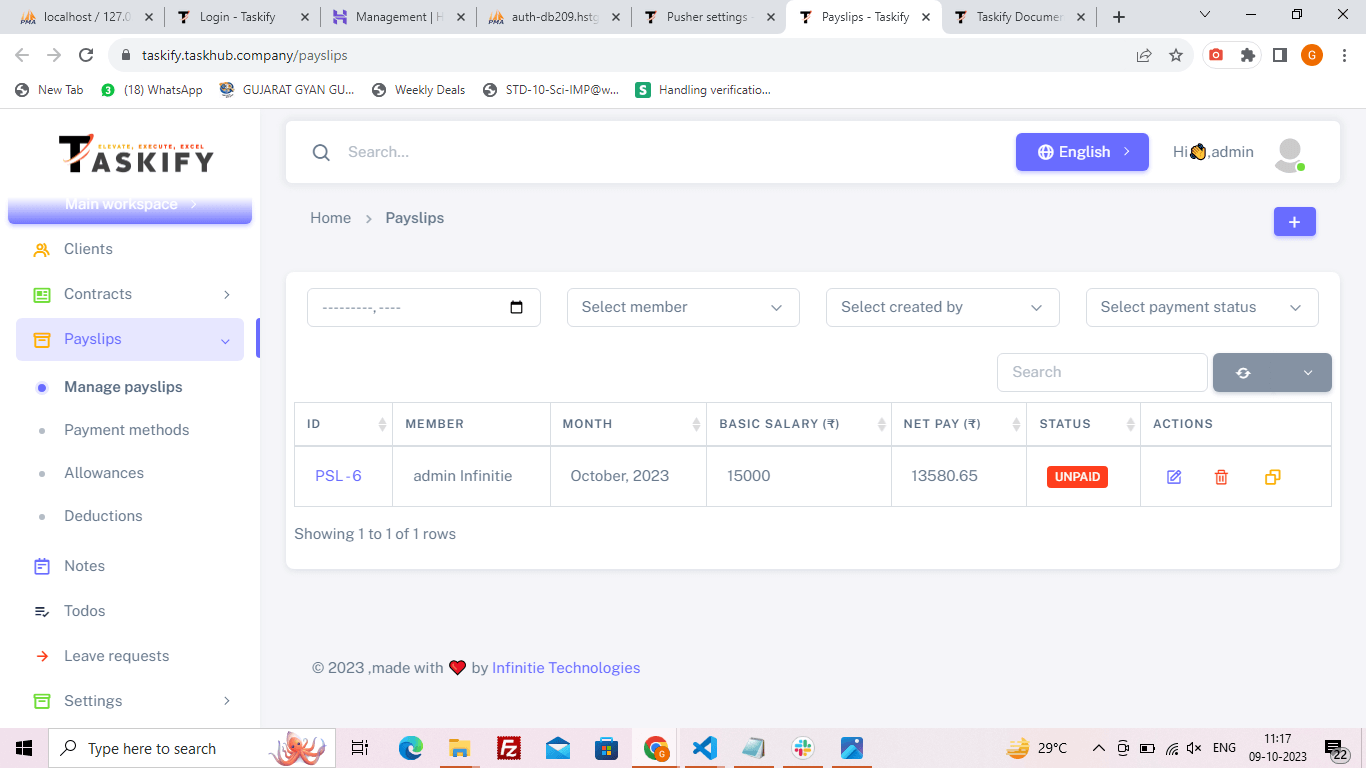Open VS Code from the taskbar
This screenshot has height=768, width=1366.
(704, 748)
